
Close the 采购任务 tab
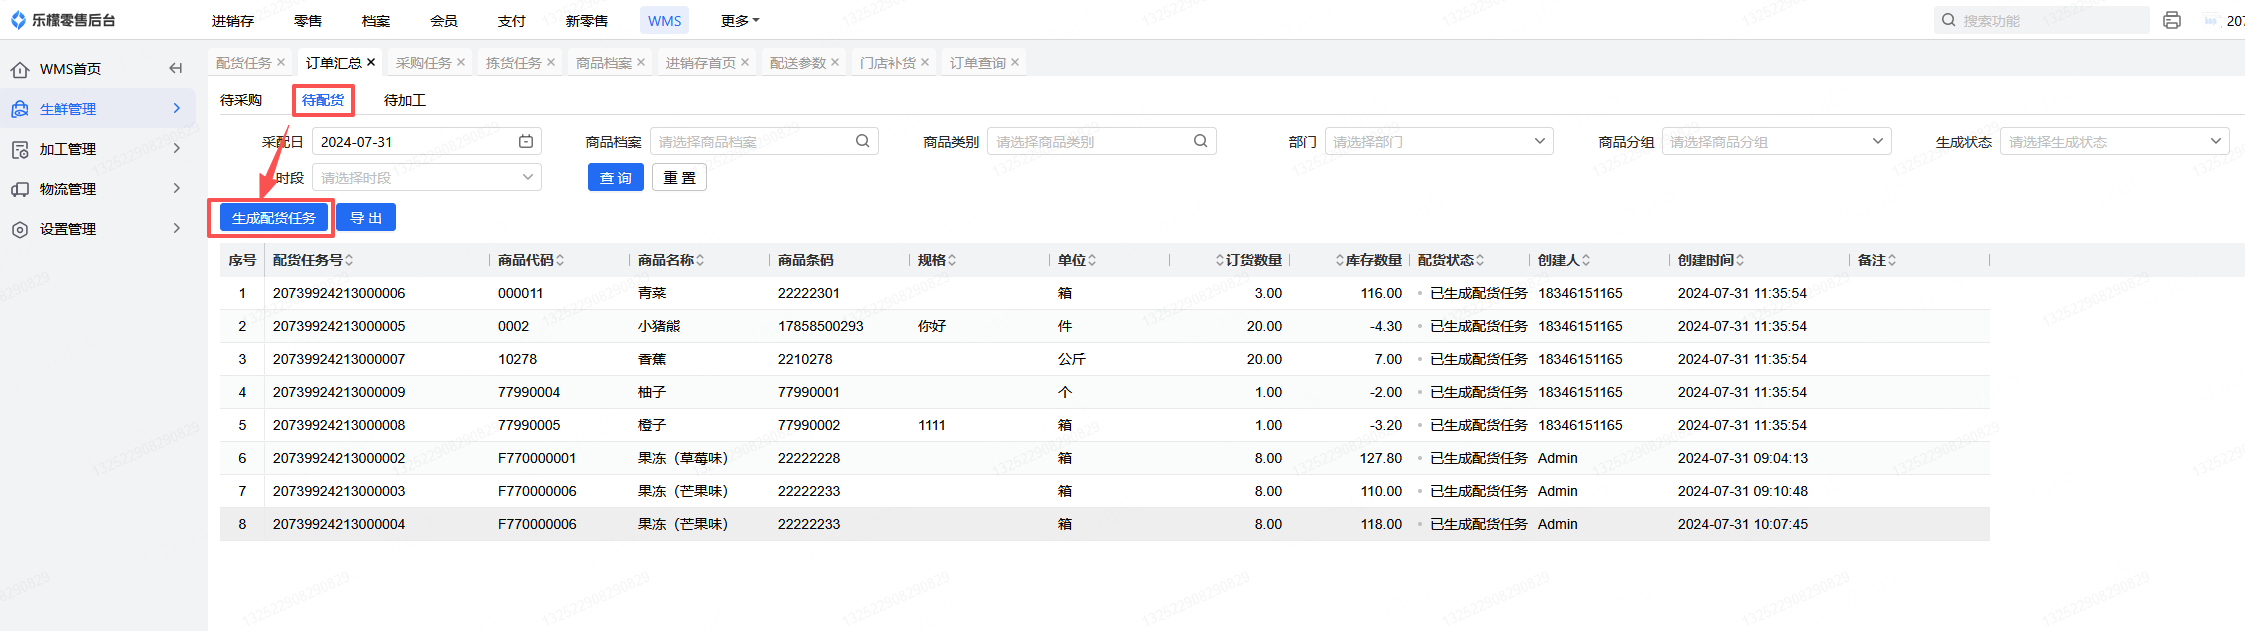[x=461, y=62]
